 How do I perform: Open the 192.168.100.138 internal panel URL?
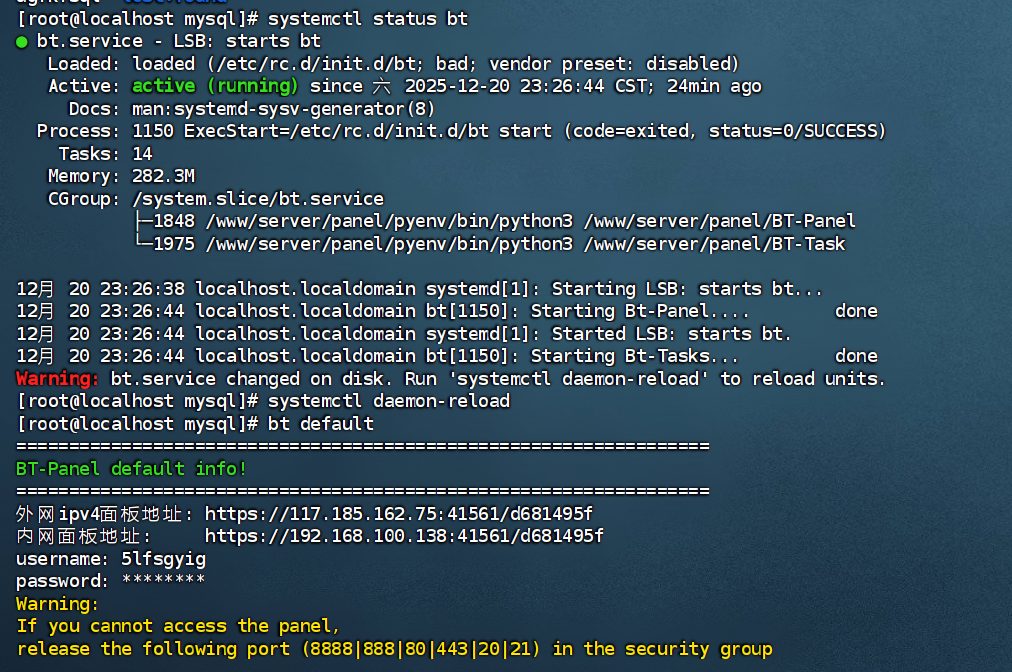coord(404,536)
